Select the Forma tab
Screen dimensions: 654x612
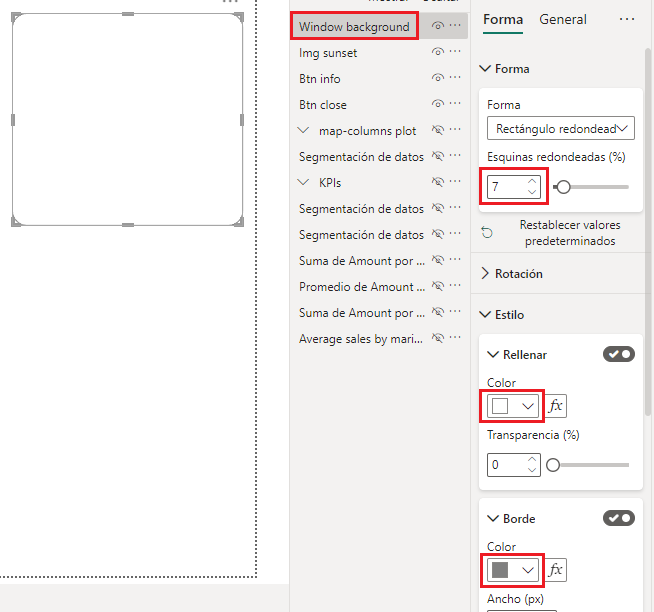503,19
